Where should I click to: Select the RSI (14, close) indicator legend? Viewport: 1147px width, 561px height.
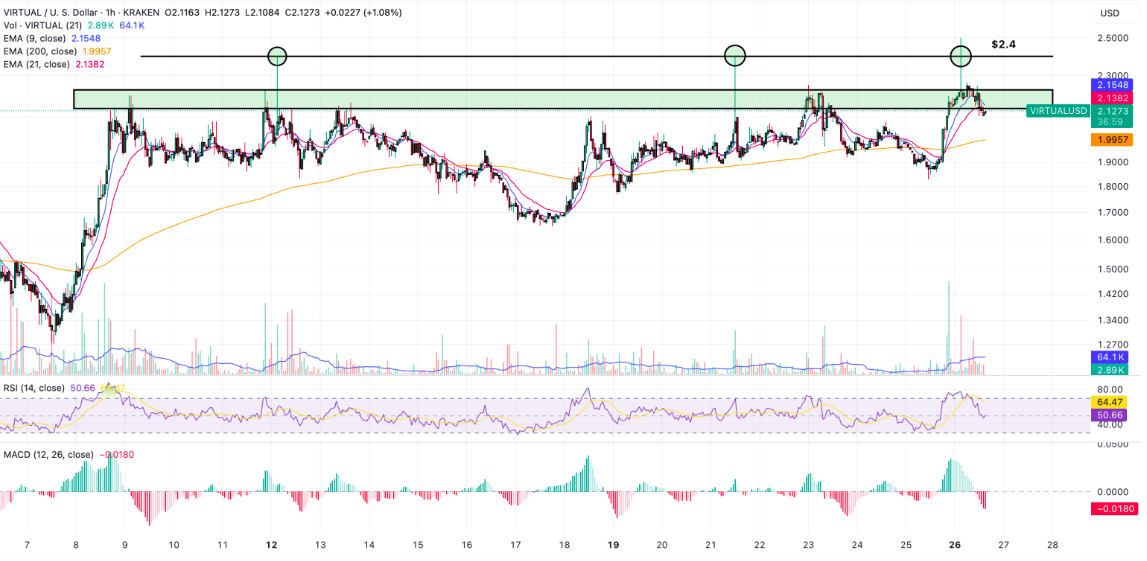(34, 387)
